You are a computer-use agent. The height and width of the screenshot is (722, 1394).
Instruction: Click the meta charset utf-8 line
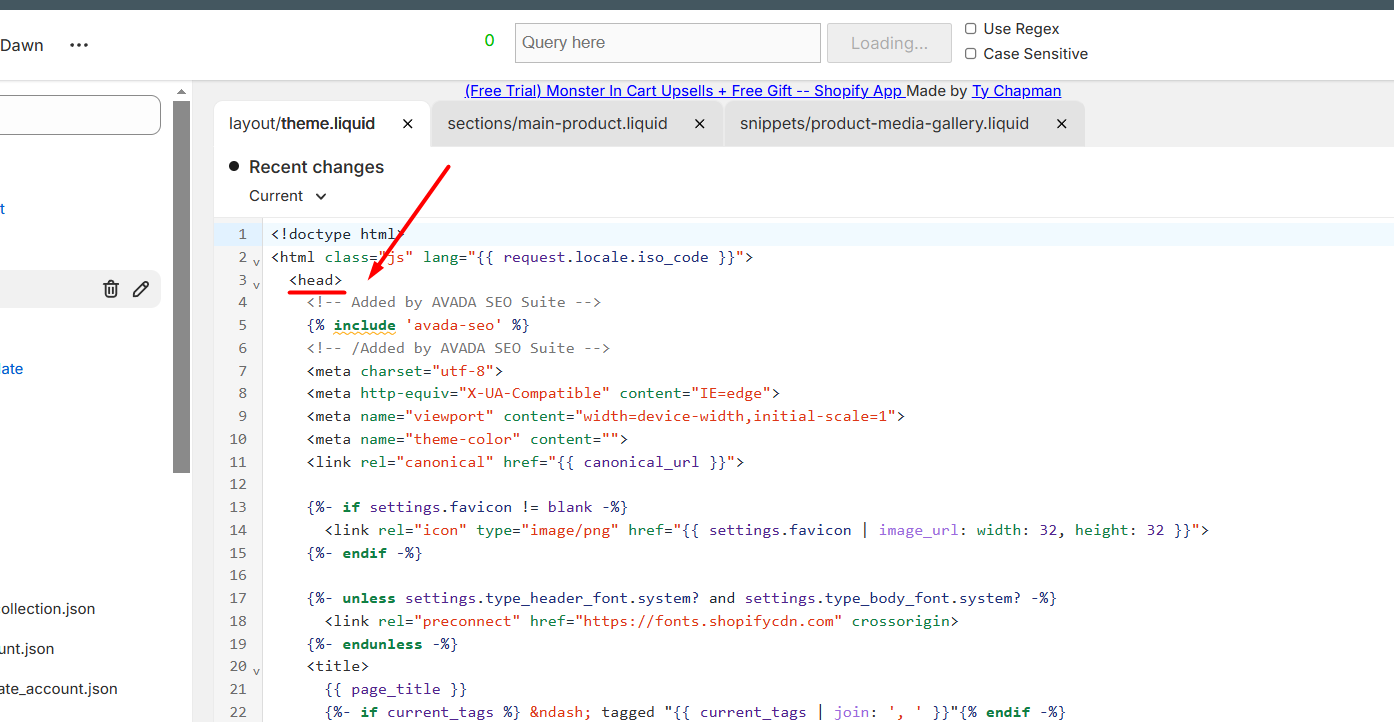pos(404,371)
